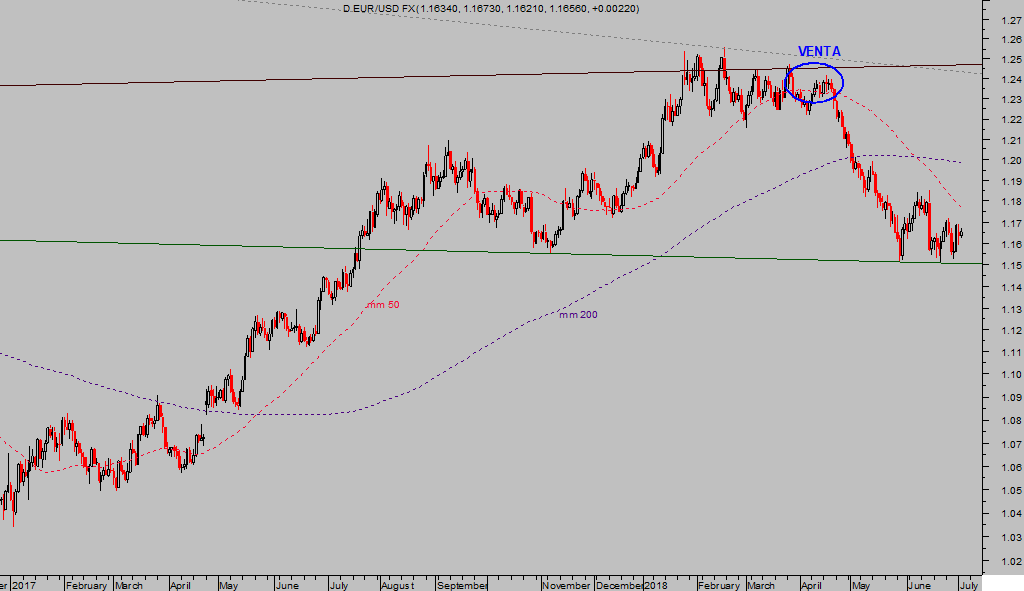Select the November label on time axis
The width and height of the screenshot is (1024, 591).
point(567,585)
